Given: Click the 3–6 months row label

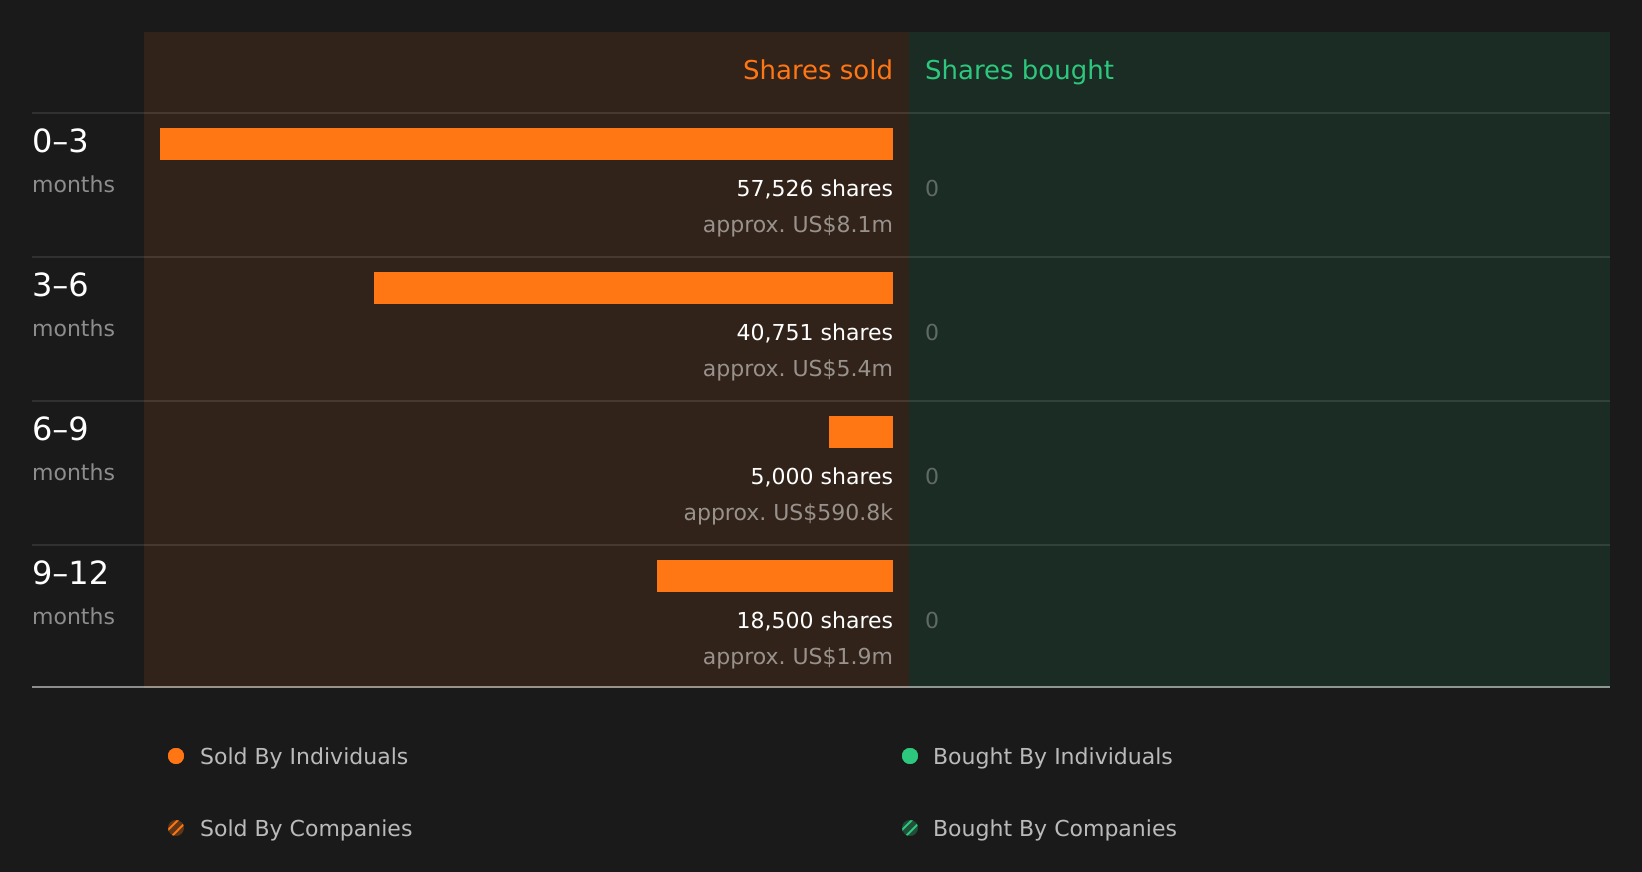Looking at the screenshot, I should [73, 304].
